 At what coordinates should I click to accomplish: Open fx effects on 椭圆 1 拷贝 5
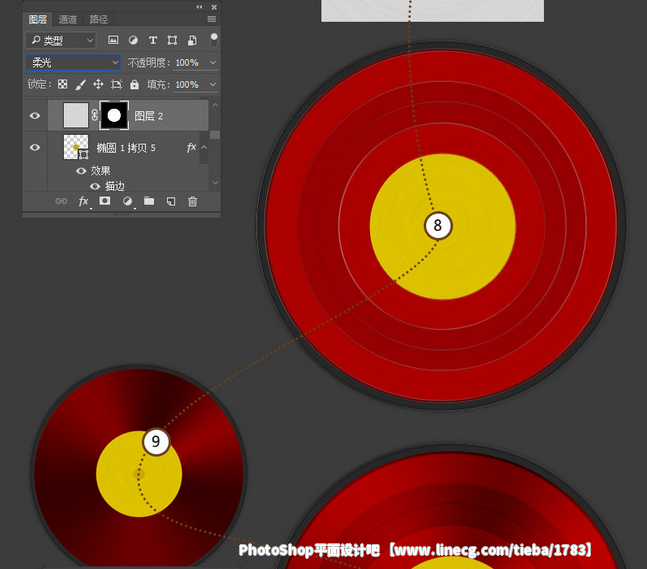point(191,147)
